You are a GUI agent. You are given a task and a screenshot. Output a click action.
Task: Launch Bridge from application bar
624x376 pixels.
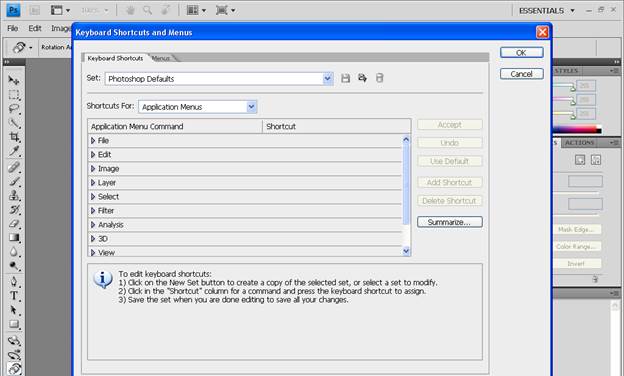[x=35, y=10]
